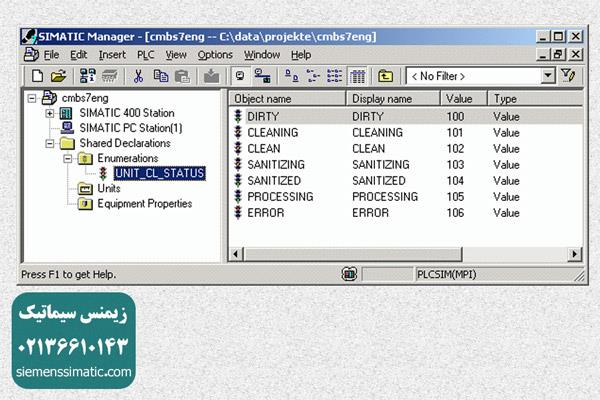This screenshot has height=400, width=600.
Task: Select Equipment Properties in the tree
Action: point(145,204)
